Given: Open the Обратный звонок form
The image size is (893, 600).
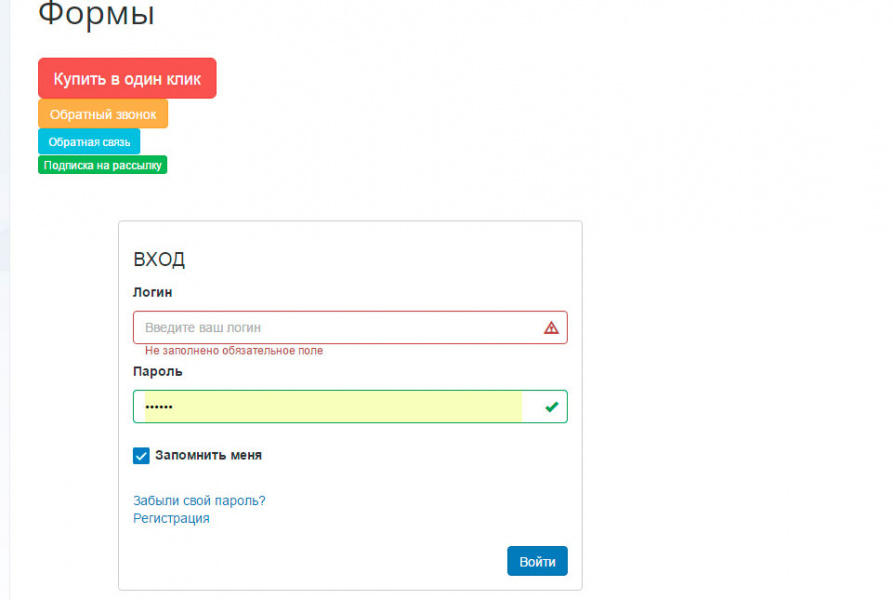Looking at the screenshot, I should coord(103,114).
